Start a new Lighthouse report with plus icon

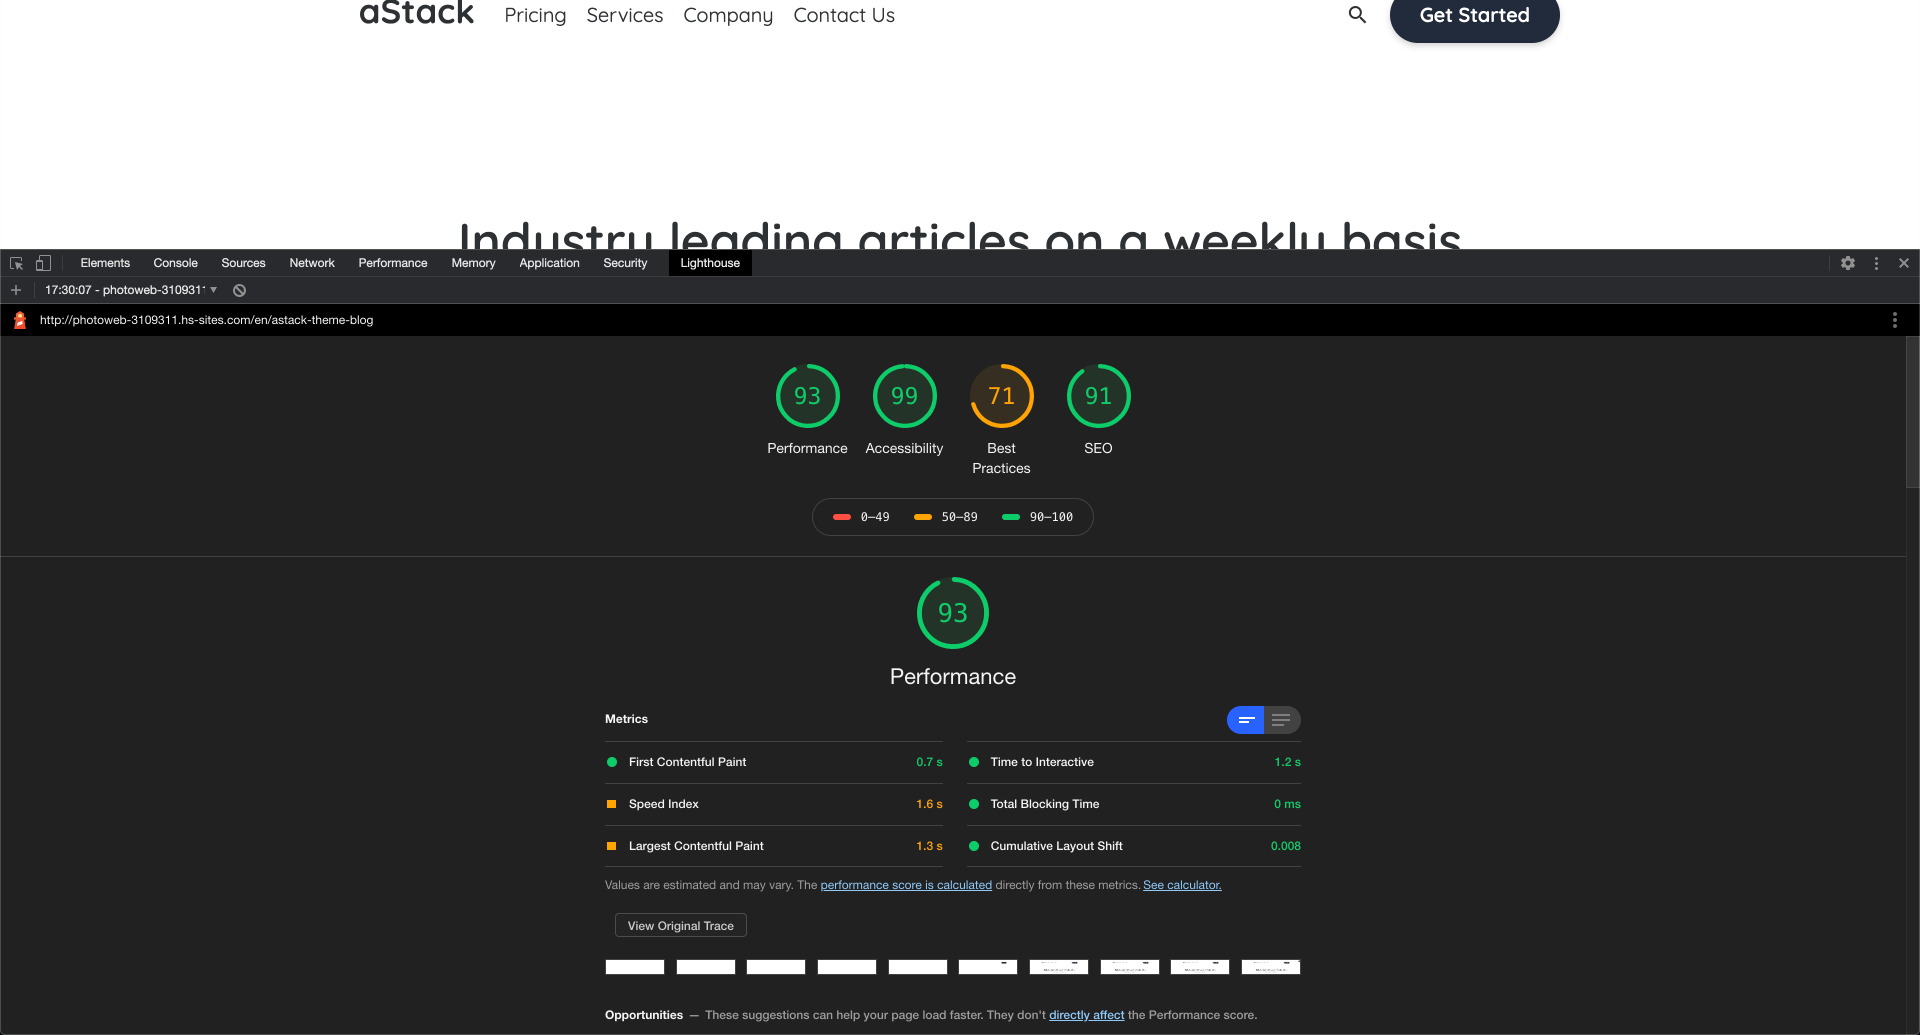pyautogui.click(x=16, y=290)
